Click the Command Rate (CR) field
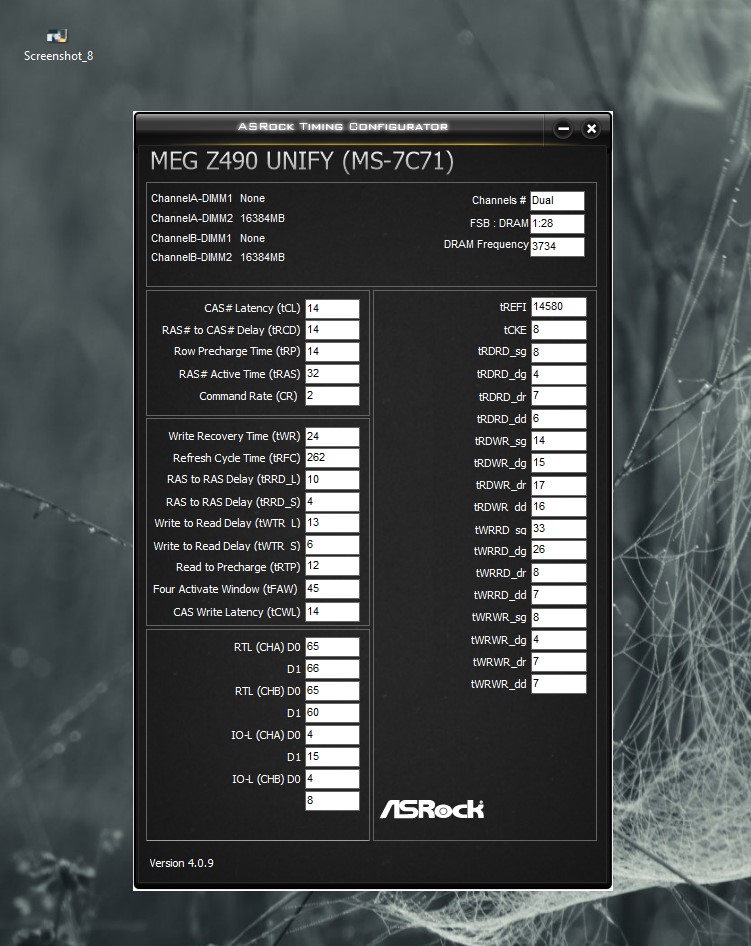The height and width of the screenshot is (946, 751). 332,396
